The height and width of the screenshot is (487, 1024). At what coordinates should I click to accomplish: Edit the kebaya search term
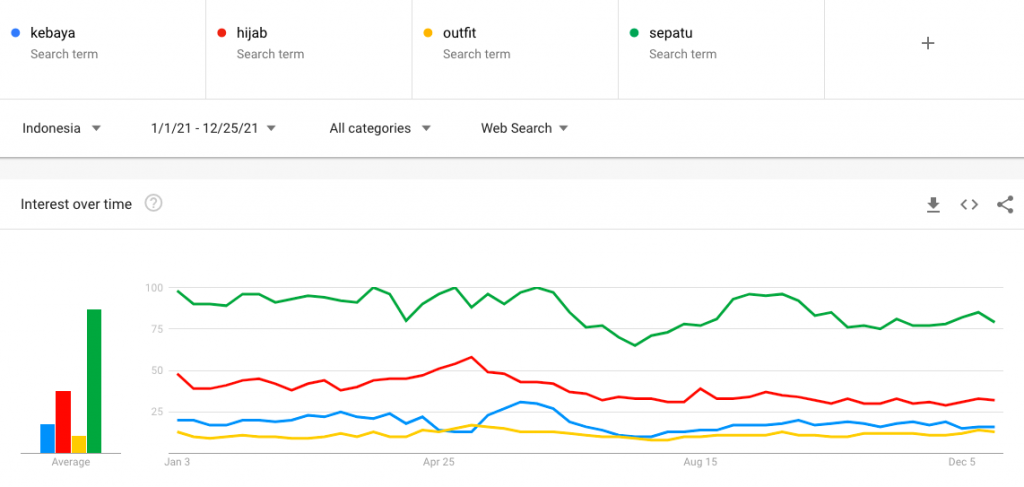tap(53, 33)
